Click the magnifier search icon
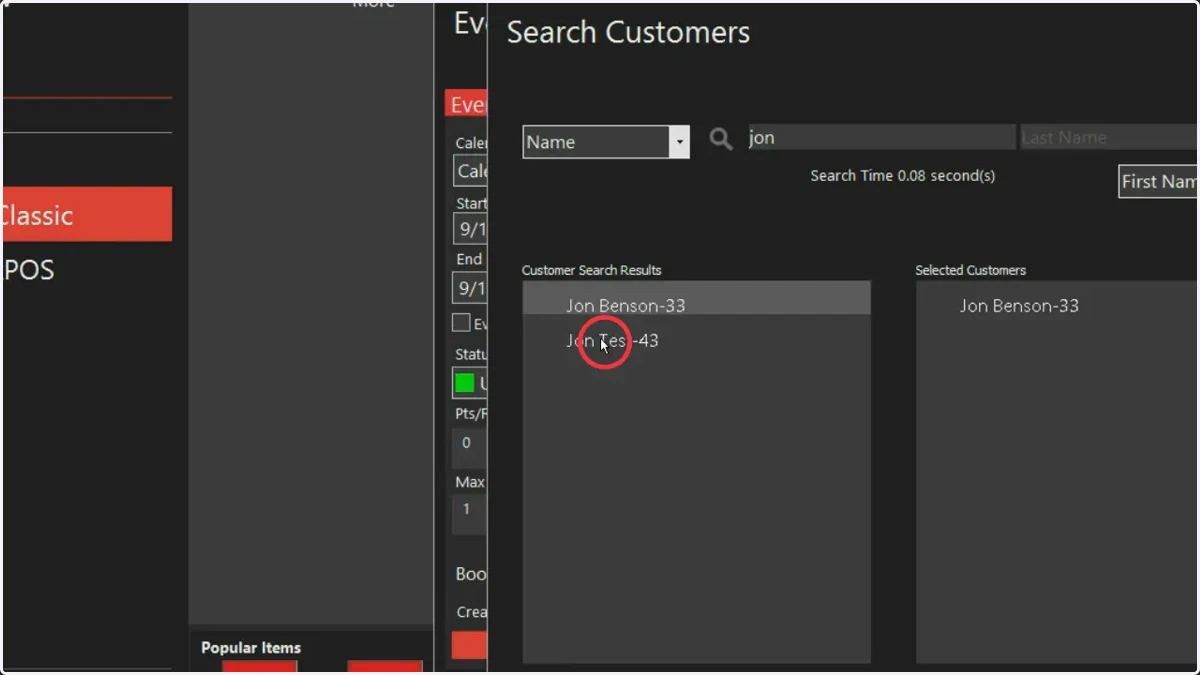Image resolution: width=1200 pixels, height=675 pixels. (721, 139)
